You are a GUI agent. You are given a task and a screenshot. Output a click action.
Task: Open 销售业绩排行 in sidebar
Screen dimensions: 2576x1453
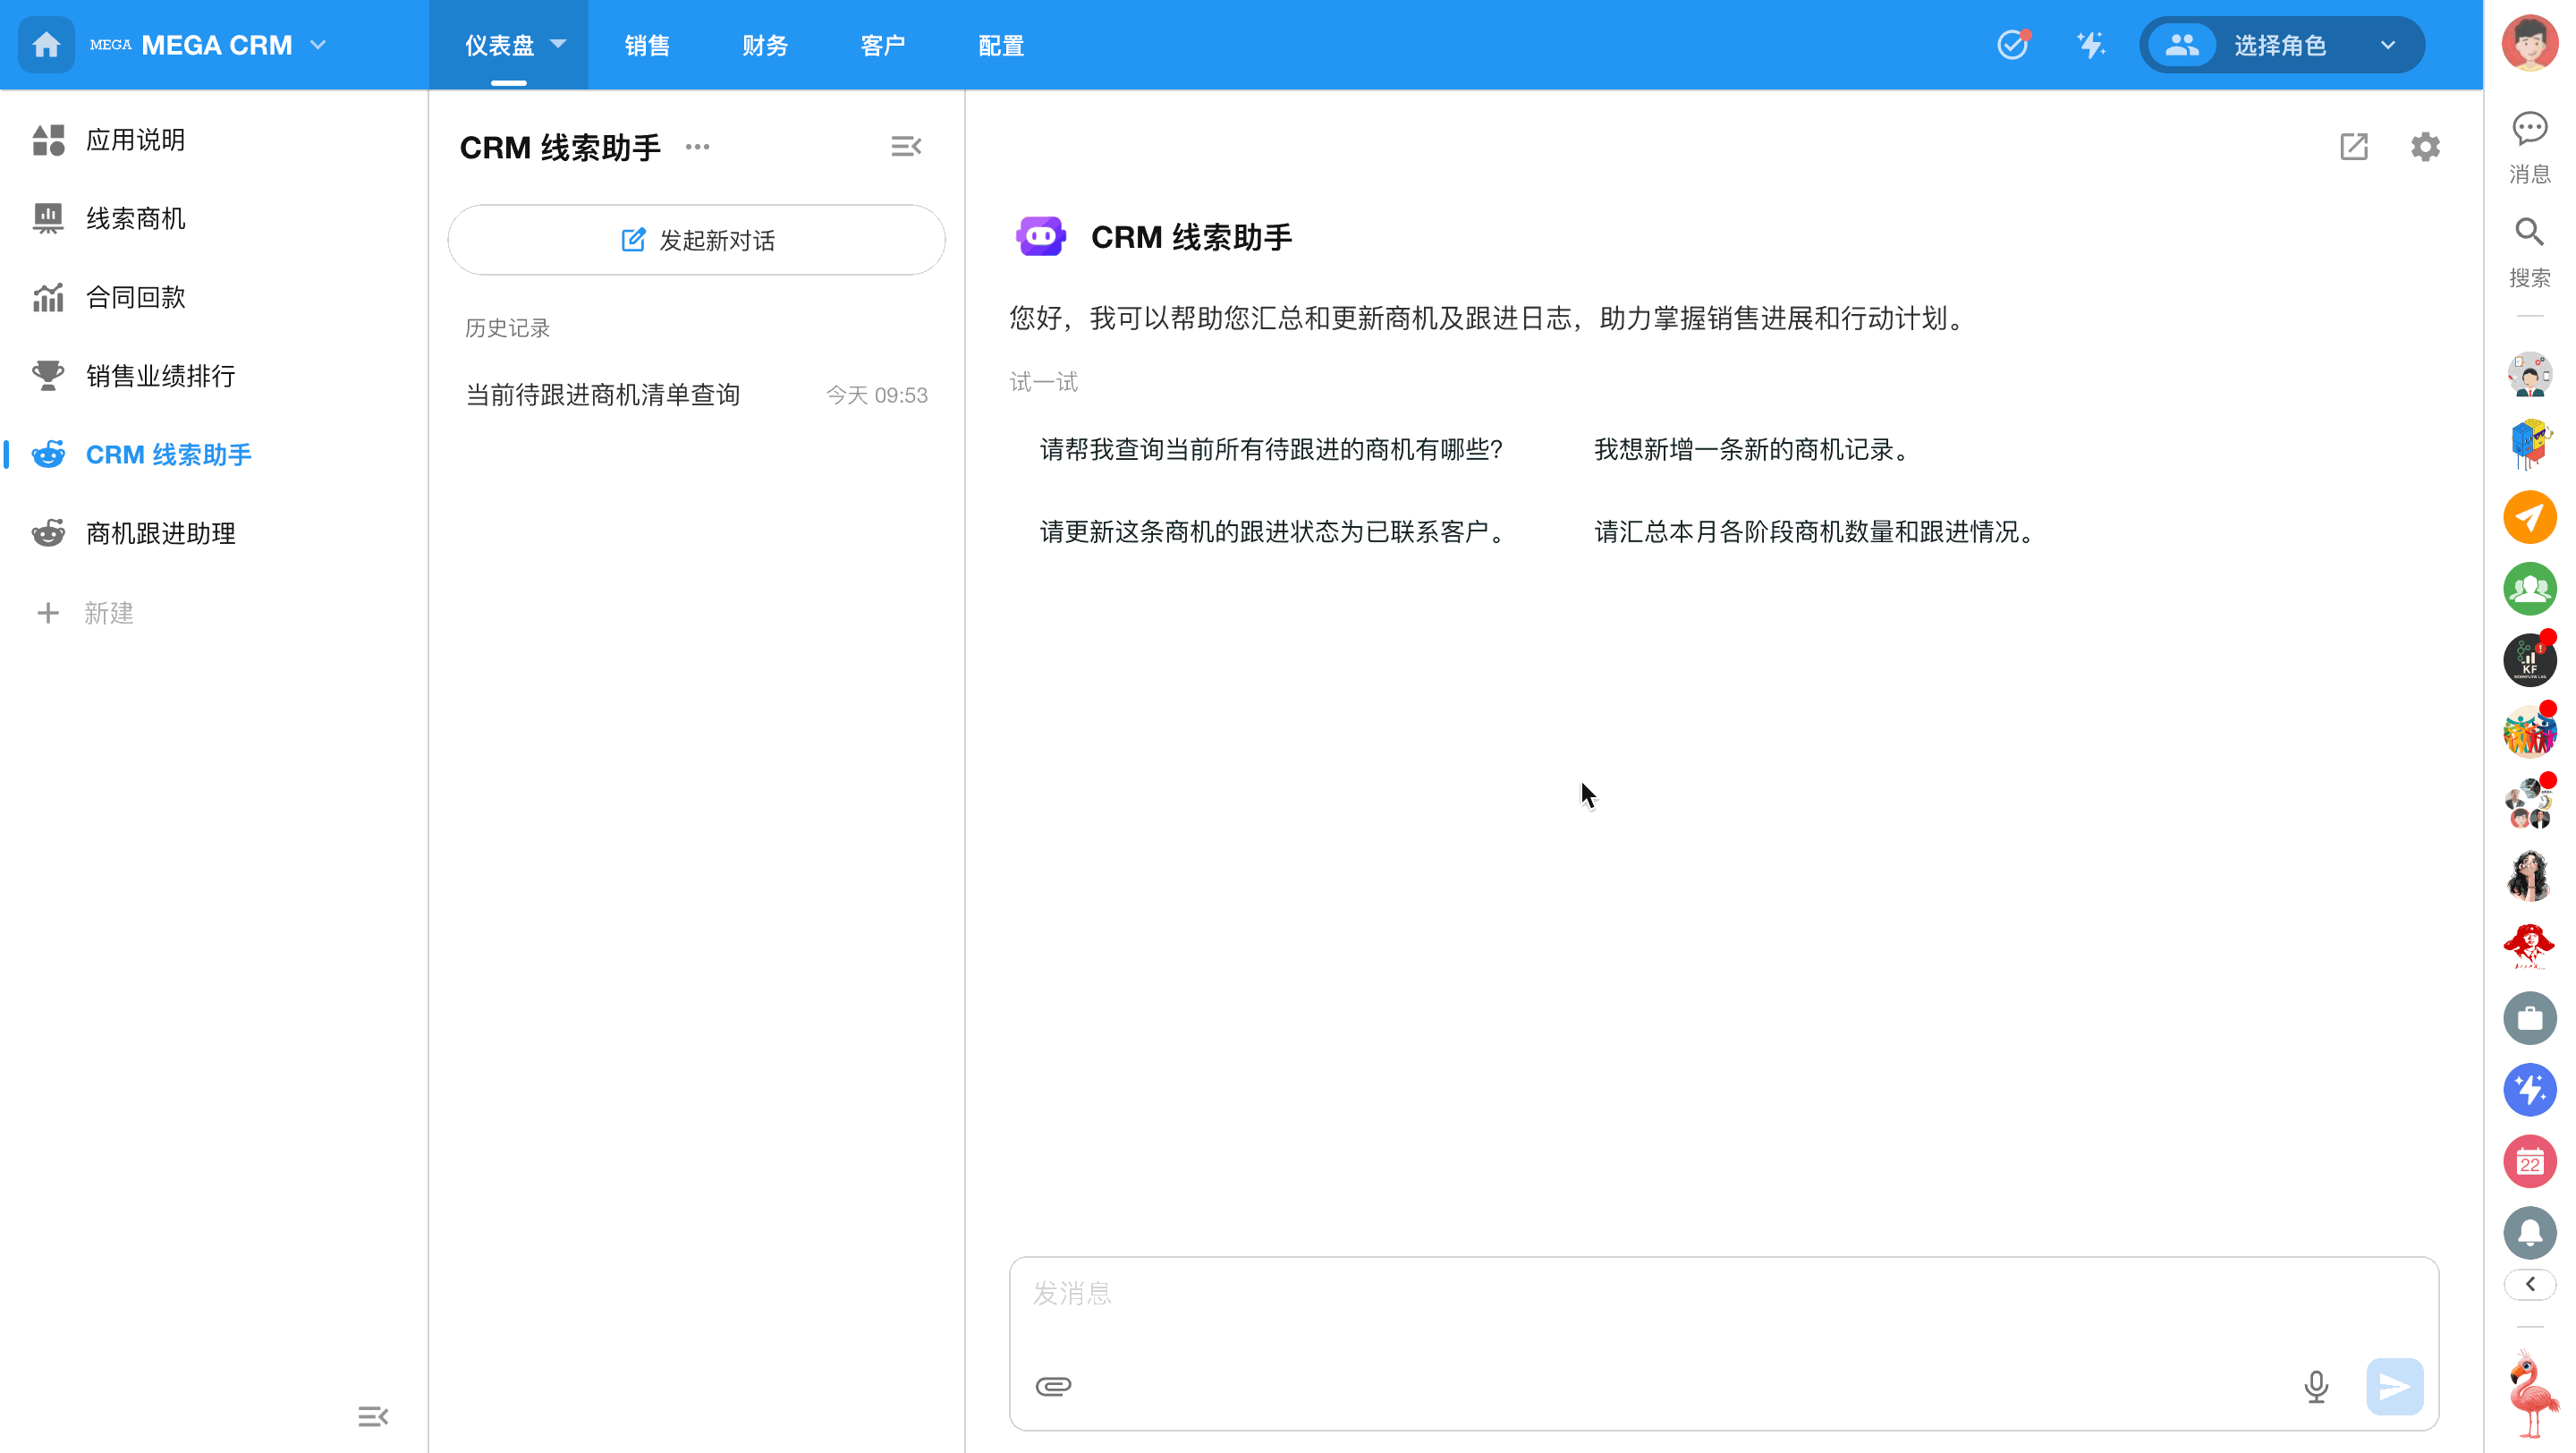[x=160, y=376]
